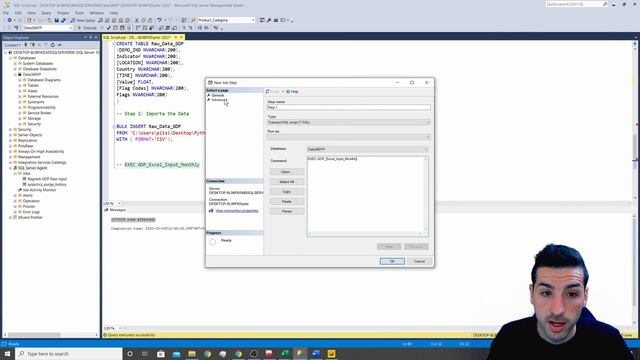640x360 pixels.
Task: Select the Data360YP database node
Action: [32, 74]
